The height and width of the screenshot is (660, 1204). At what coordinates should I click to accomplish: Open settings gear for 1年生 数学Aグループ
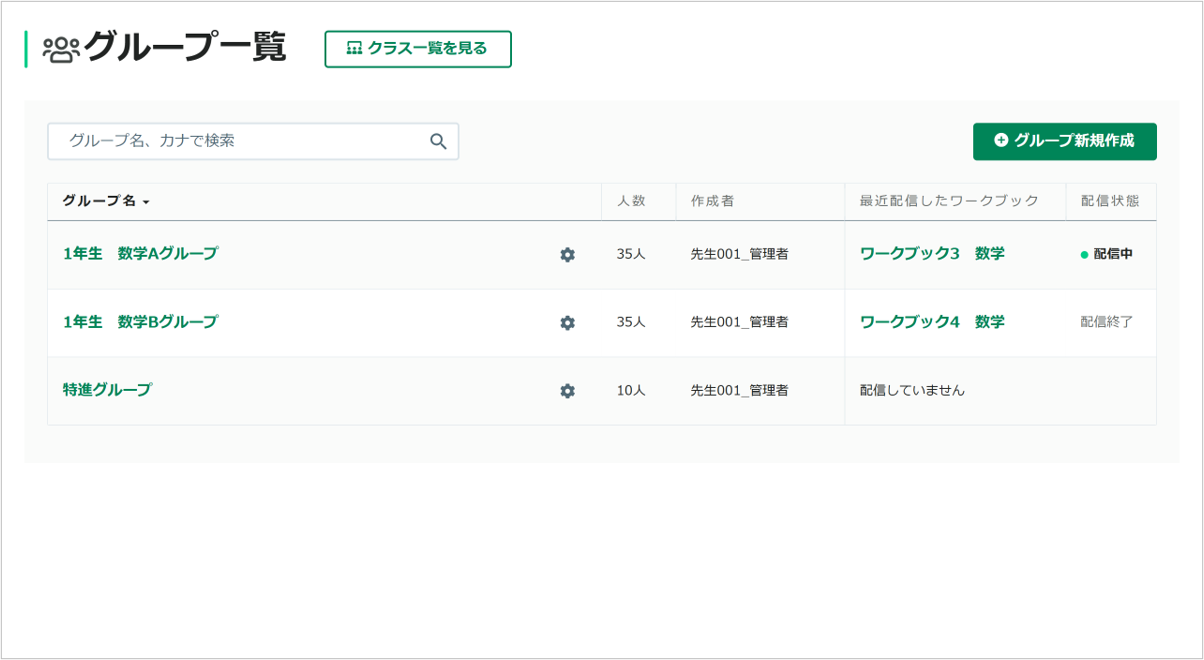(567, 255)
